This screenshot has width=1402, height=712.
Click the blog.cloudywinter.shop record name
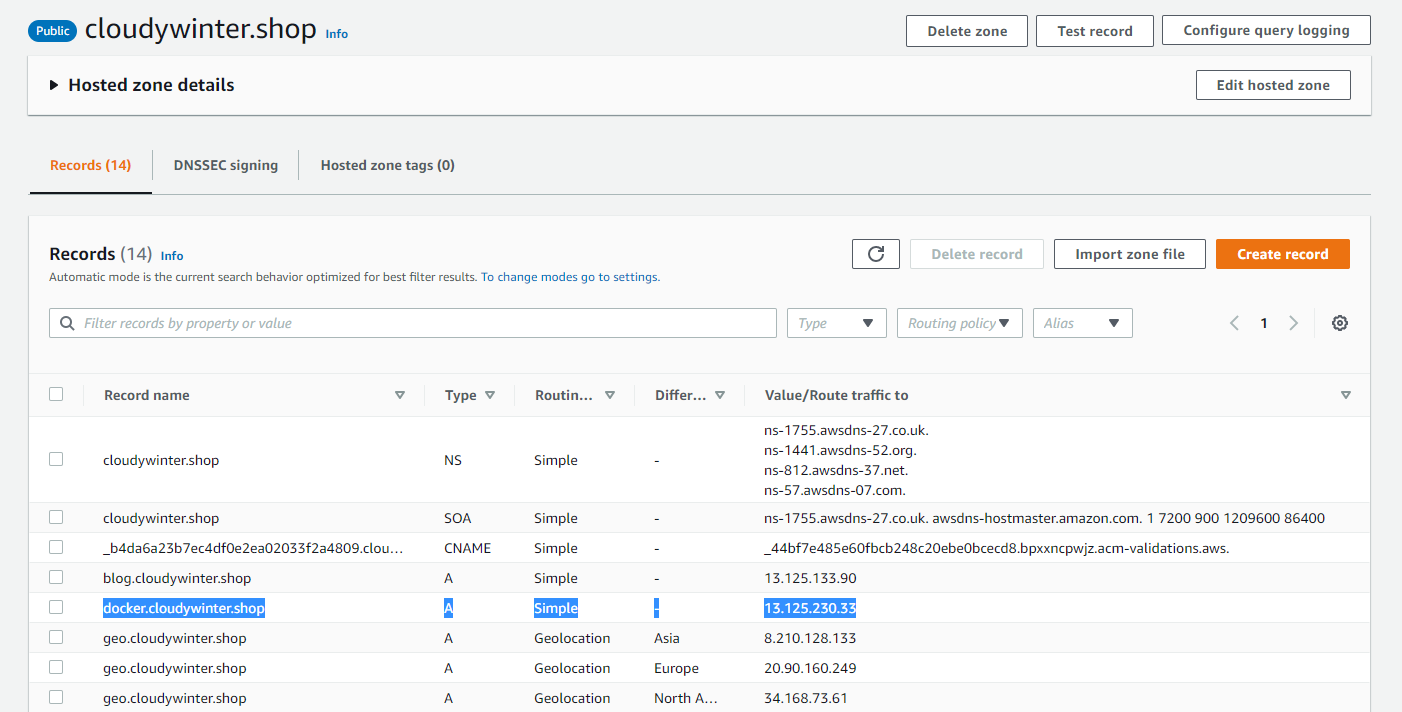[177, 578]
